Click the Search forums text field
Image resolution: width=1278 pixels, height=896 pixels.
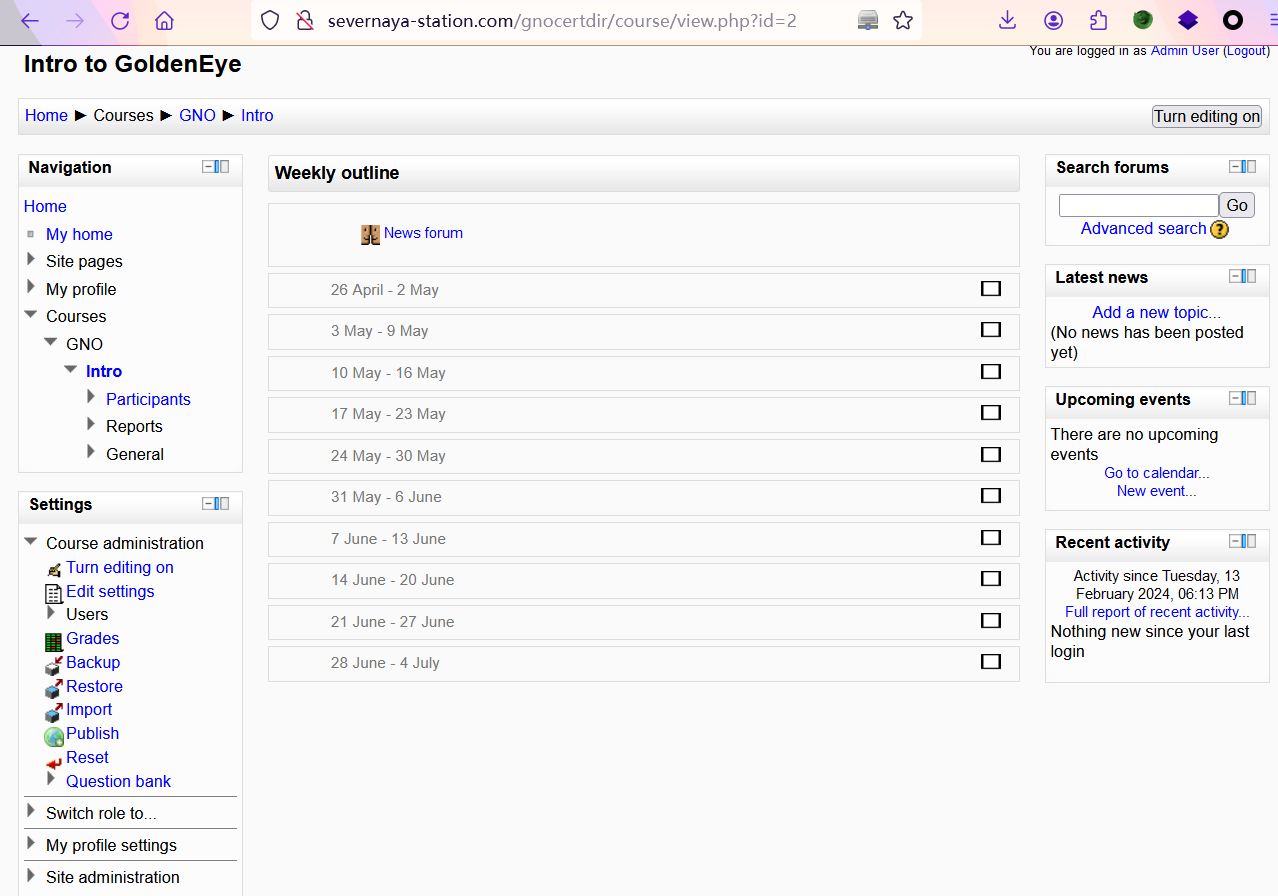click(x=1138, y=206)
